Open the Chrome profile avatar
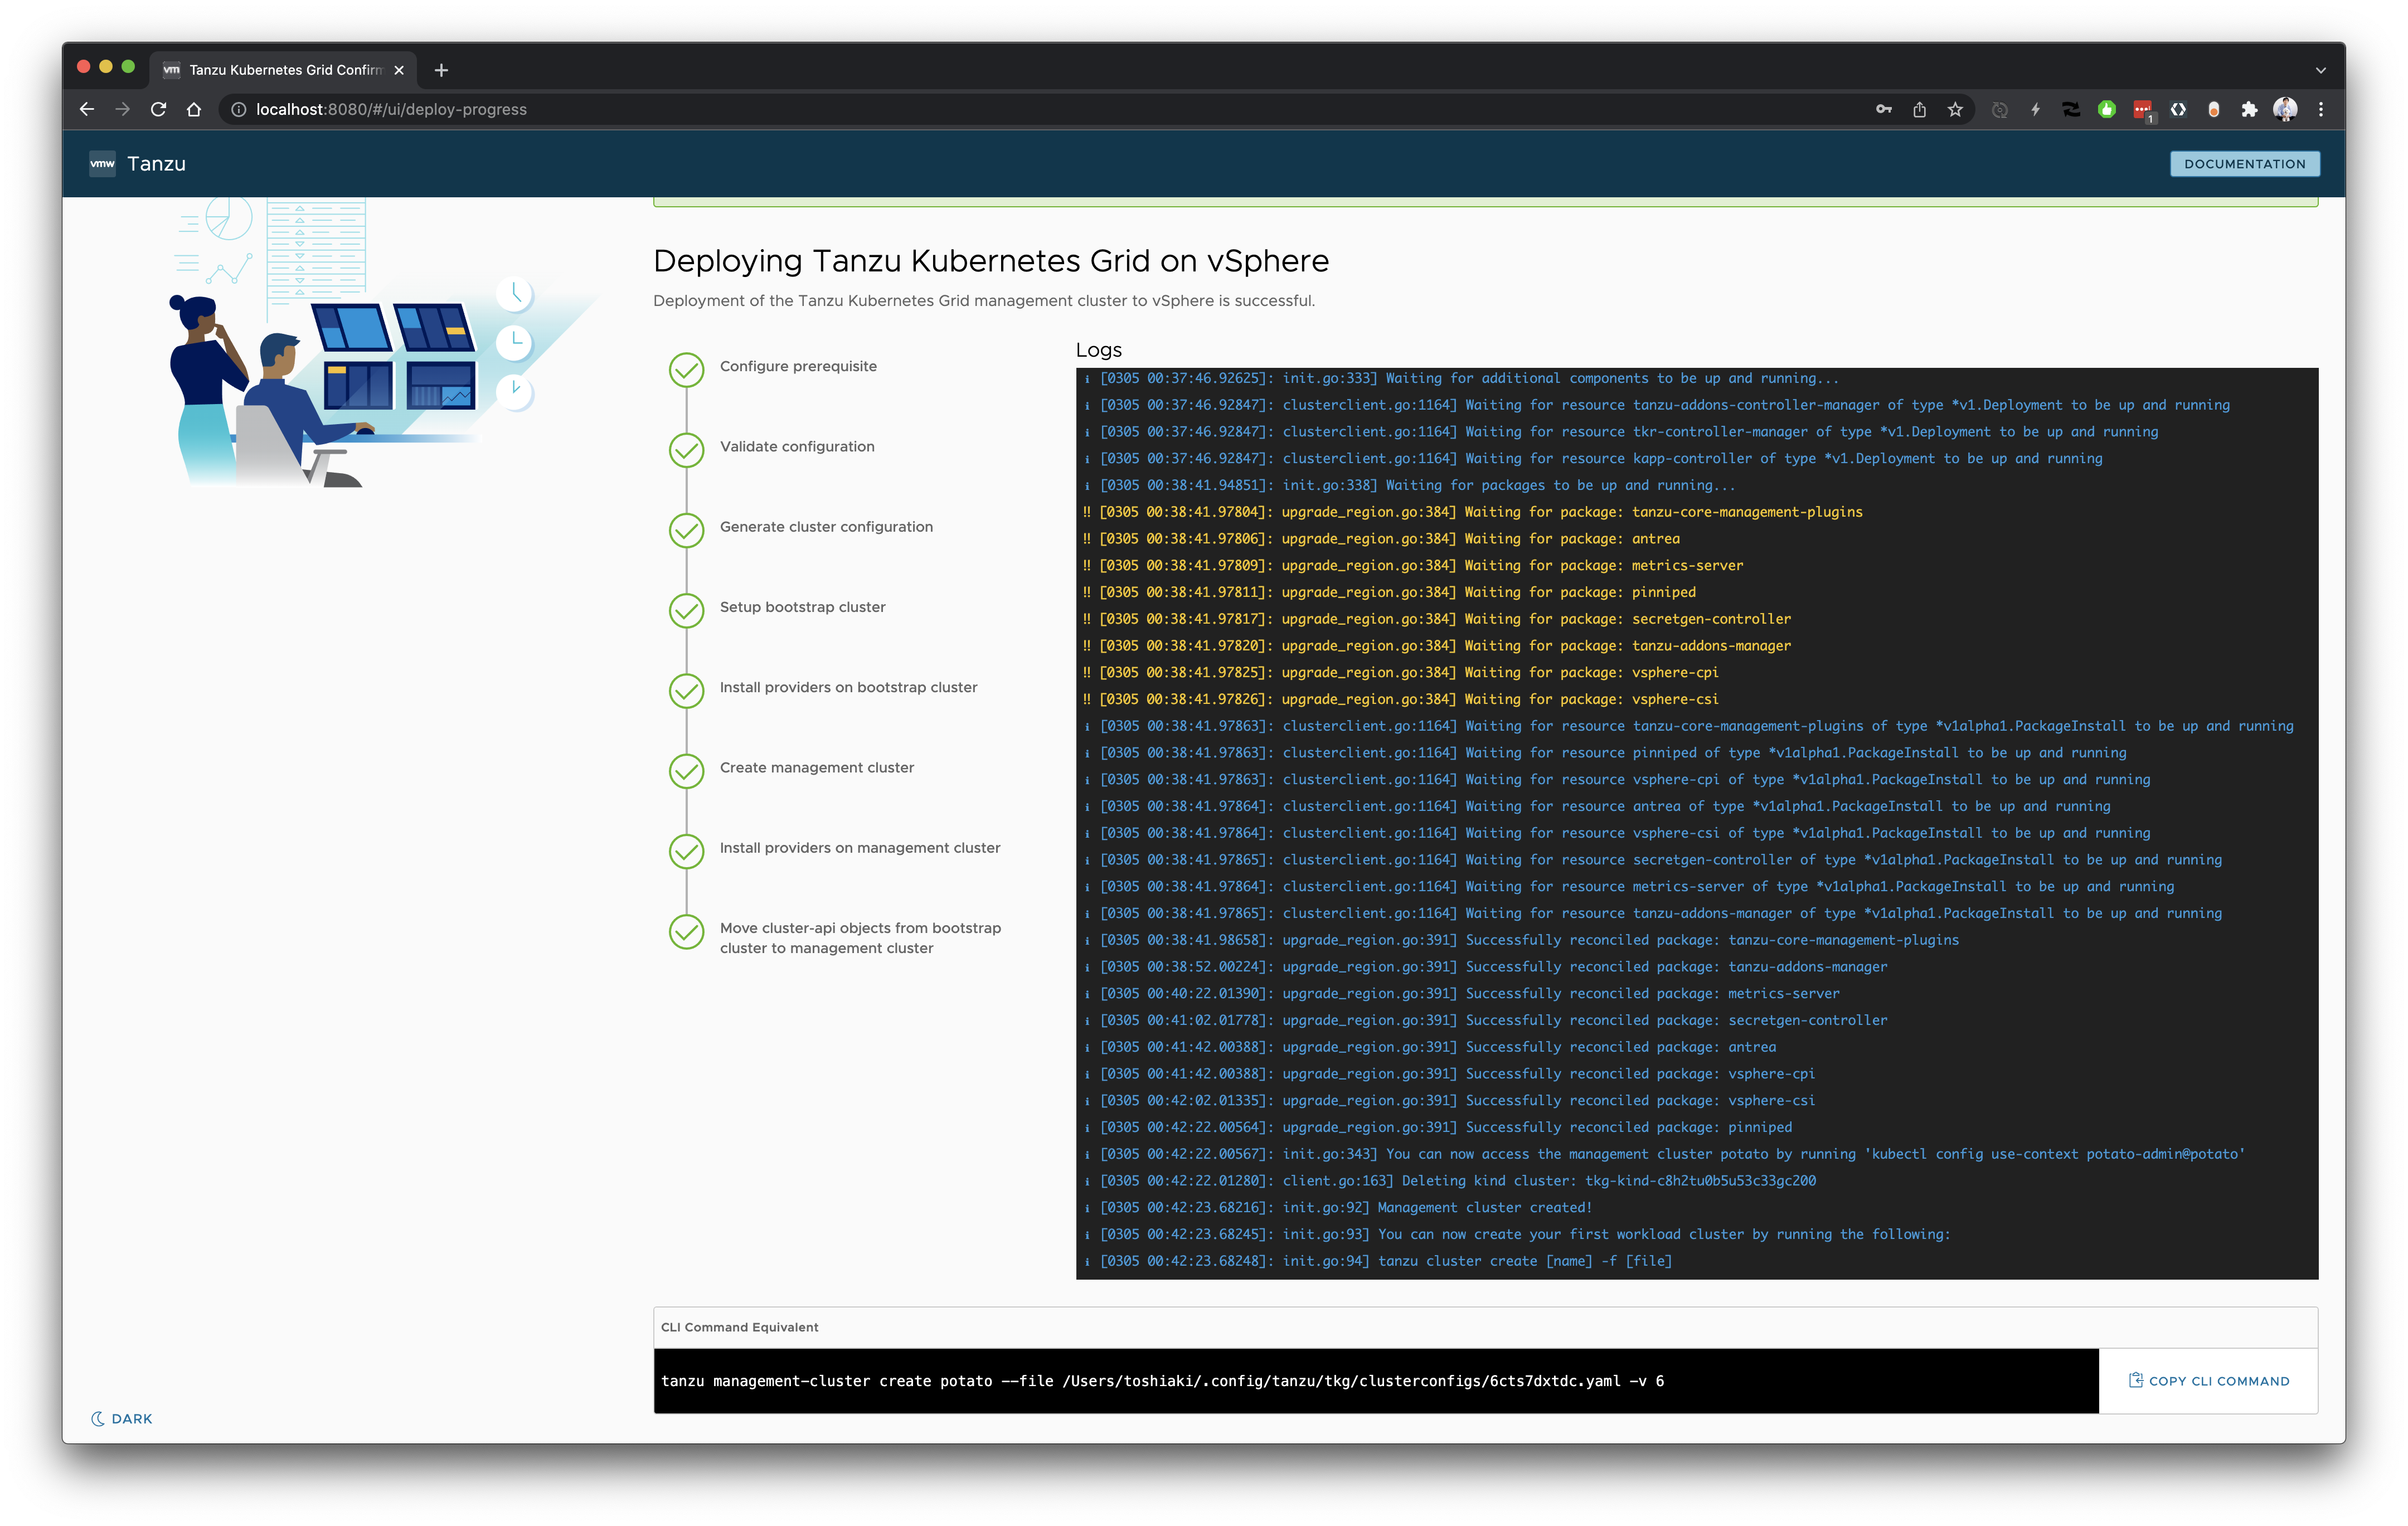Viewport: 2408px width, 1526px height. (2286, 110)
